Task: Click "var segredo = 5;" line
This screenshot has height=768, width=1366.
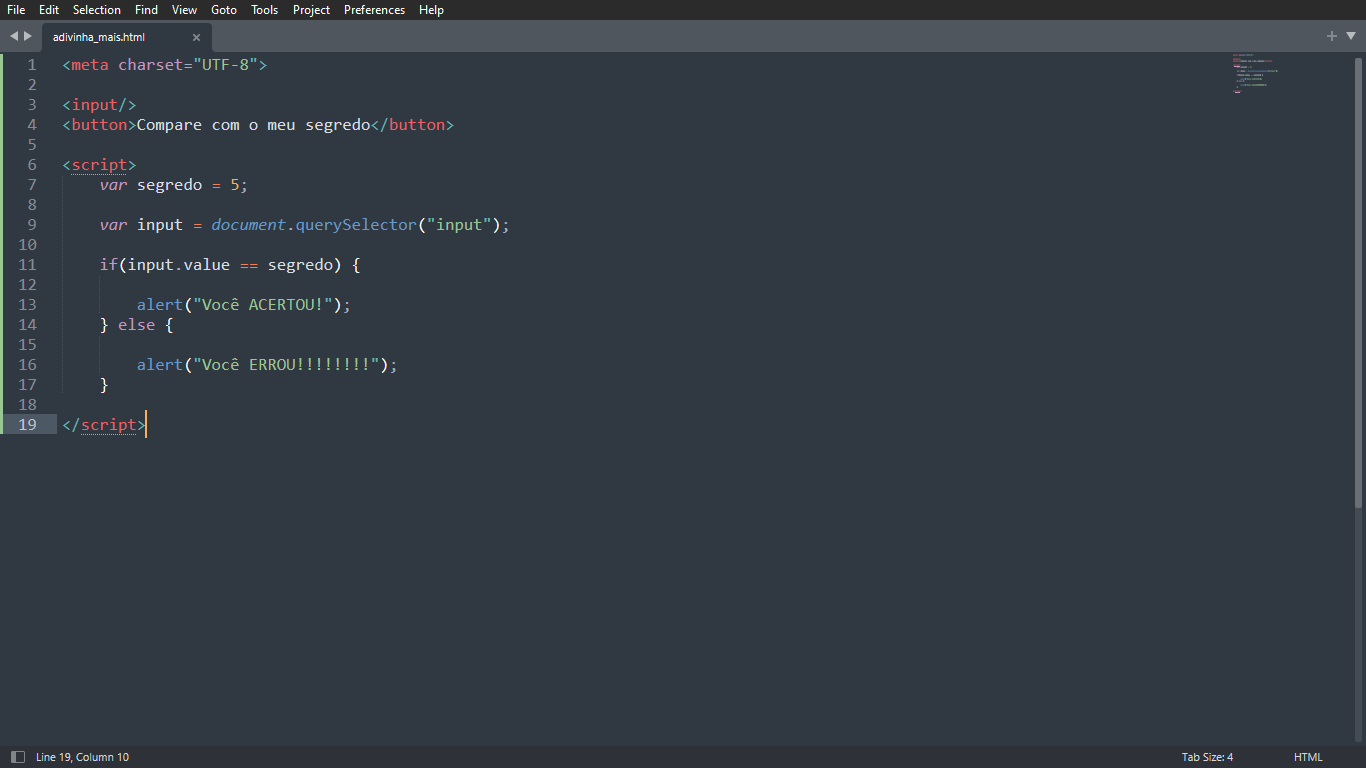Action: tap(174, 185)
